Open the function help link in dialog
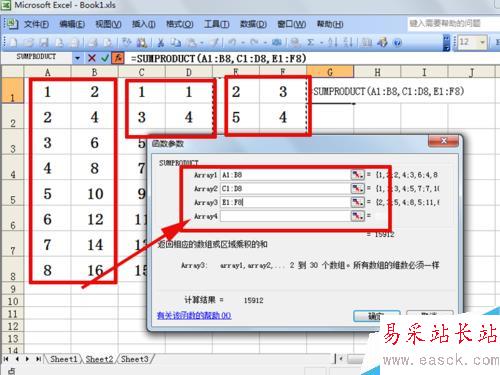500x375 pixels. pos(194,315)
